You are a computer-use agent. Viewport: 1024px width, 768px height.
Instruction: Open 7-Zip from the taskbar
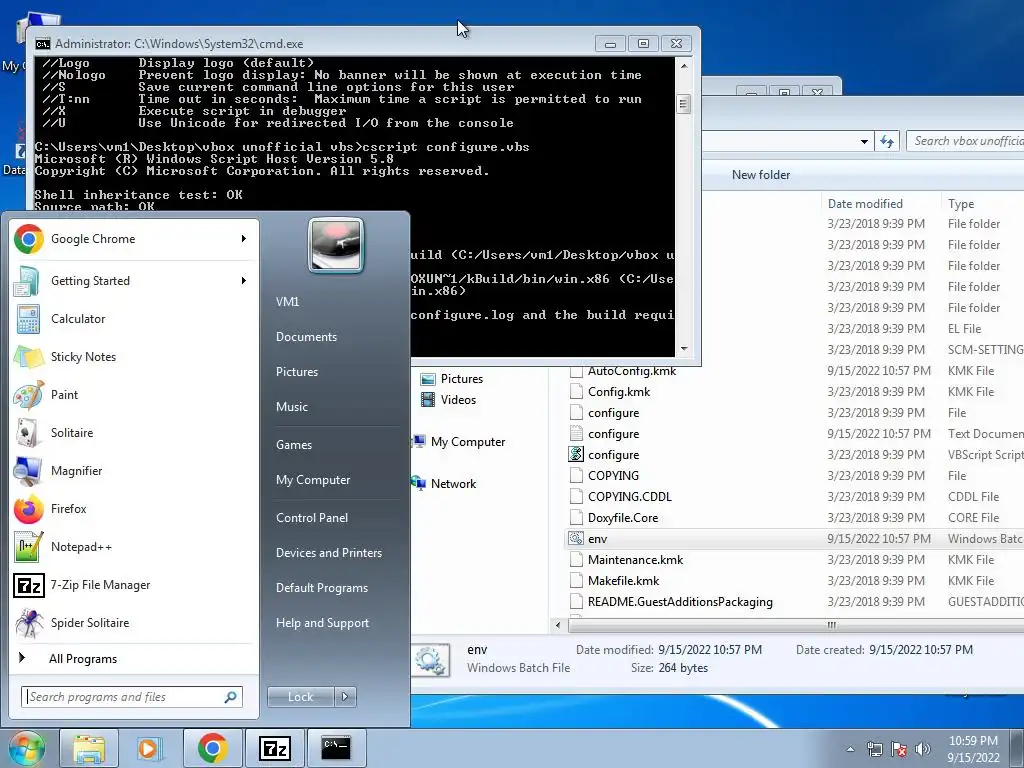[274, 748]
